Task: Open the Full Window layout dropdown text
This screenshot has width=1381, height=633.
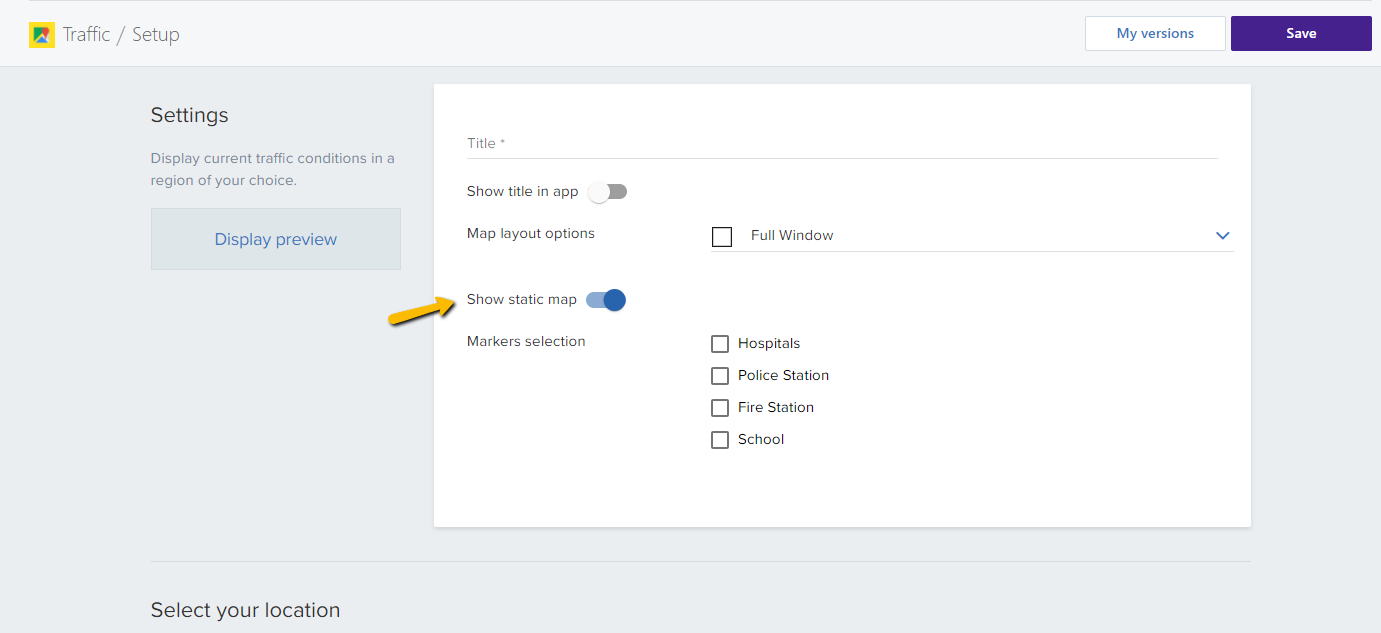Action: point(792,236)
